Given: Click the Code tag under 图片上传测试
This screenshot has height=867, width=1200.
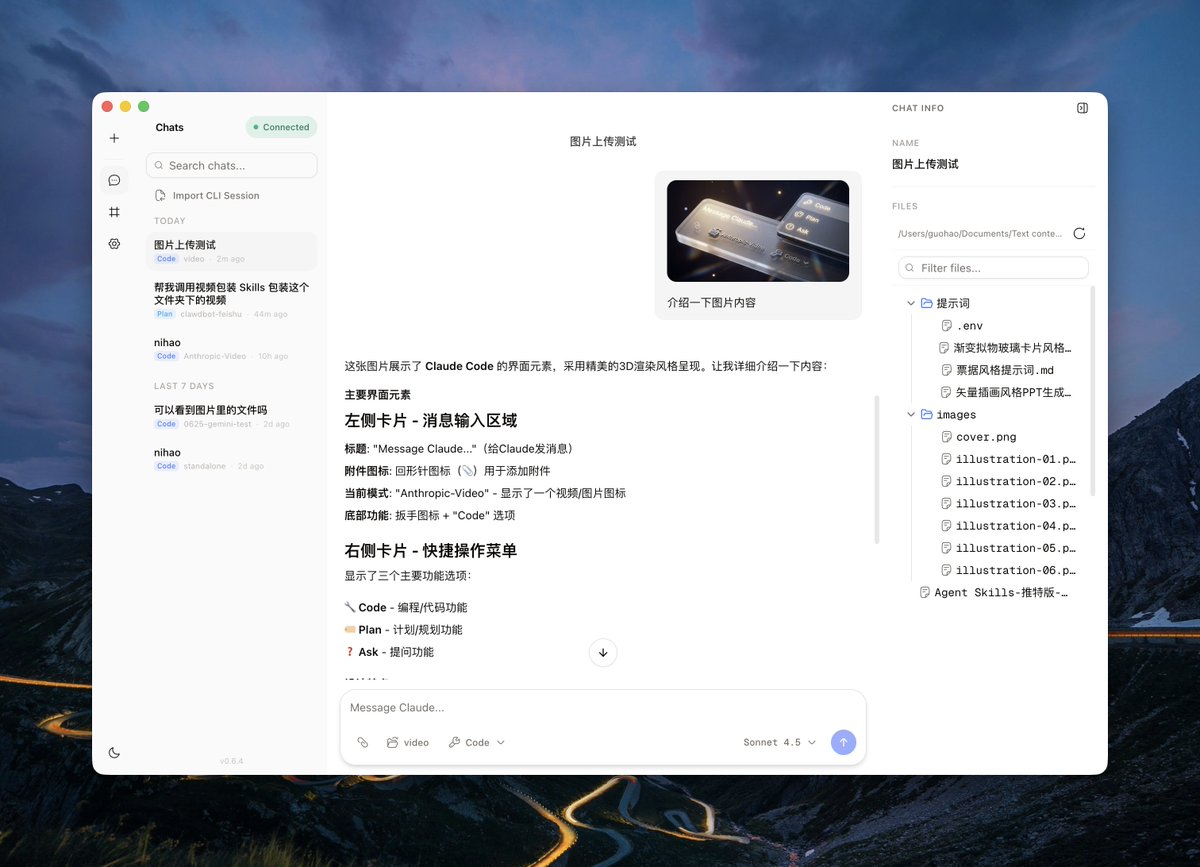Looking at the screenshot, I should pyautogui.click(x=166, y=259).
